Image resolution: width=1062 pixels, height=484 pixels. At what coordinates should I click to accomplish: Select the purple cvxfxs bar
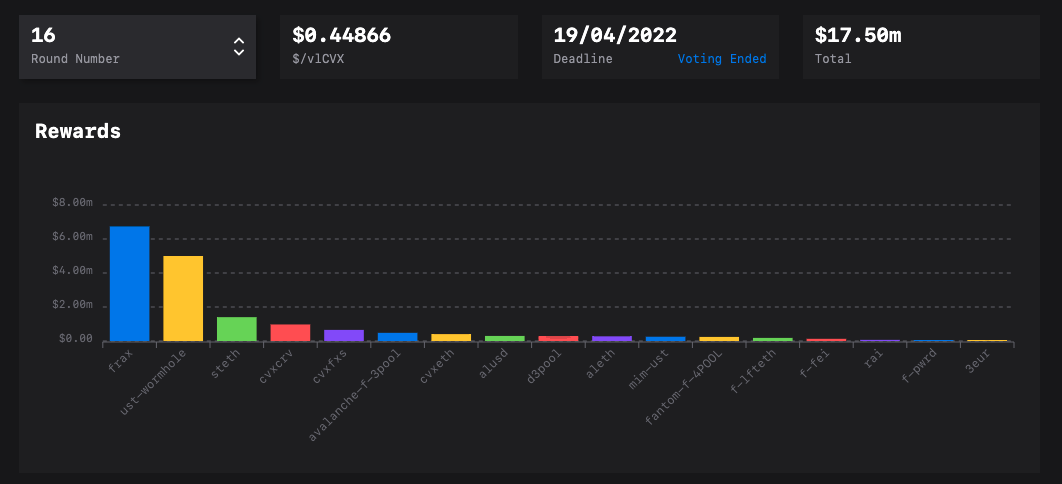[344, 335]
